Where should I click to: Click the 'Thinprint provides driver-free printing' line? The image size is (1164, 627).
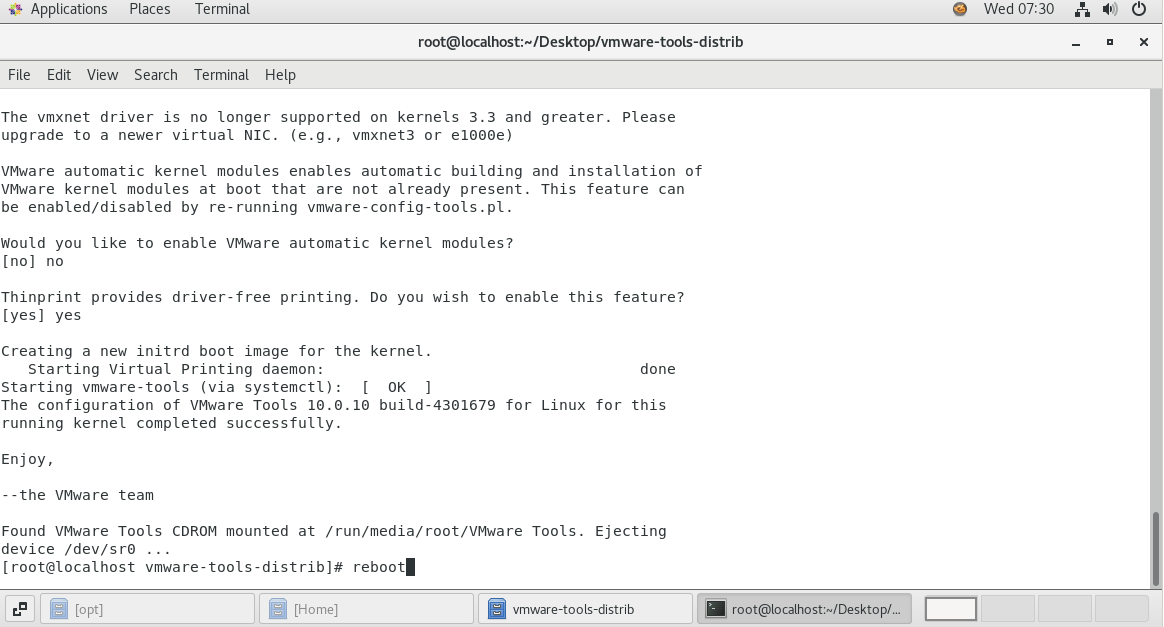tap(342, 297)
